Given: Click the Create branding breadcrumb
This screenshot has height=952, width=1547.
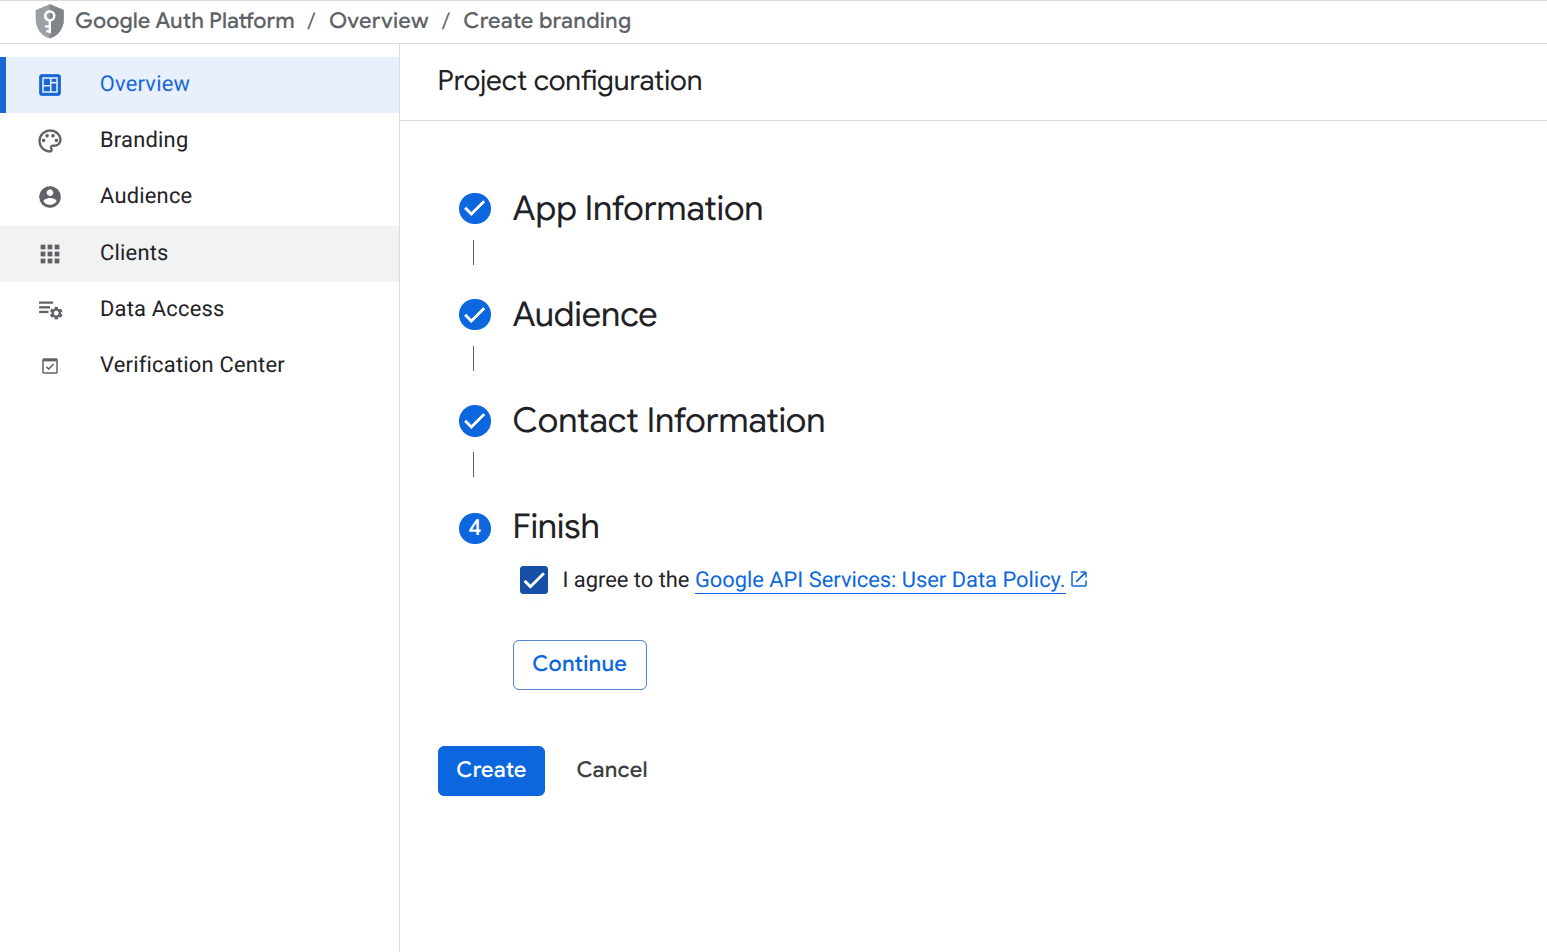Looking at the screenshot, I should tap(547, 21).
